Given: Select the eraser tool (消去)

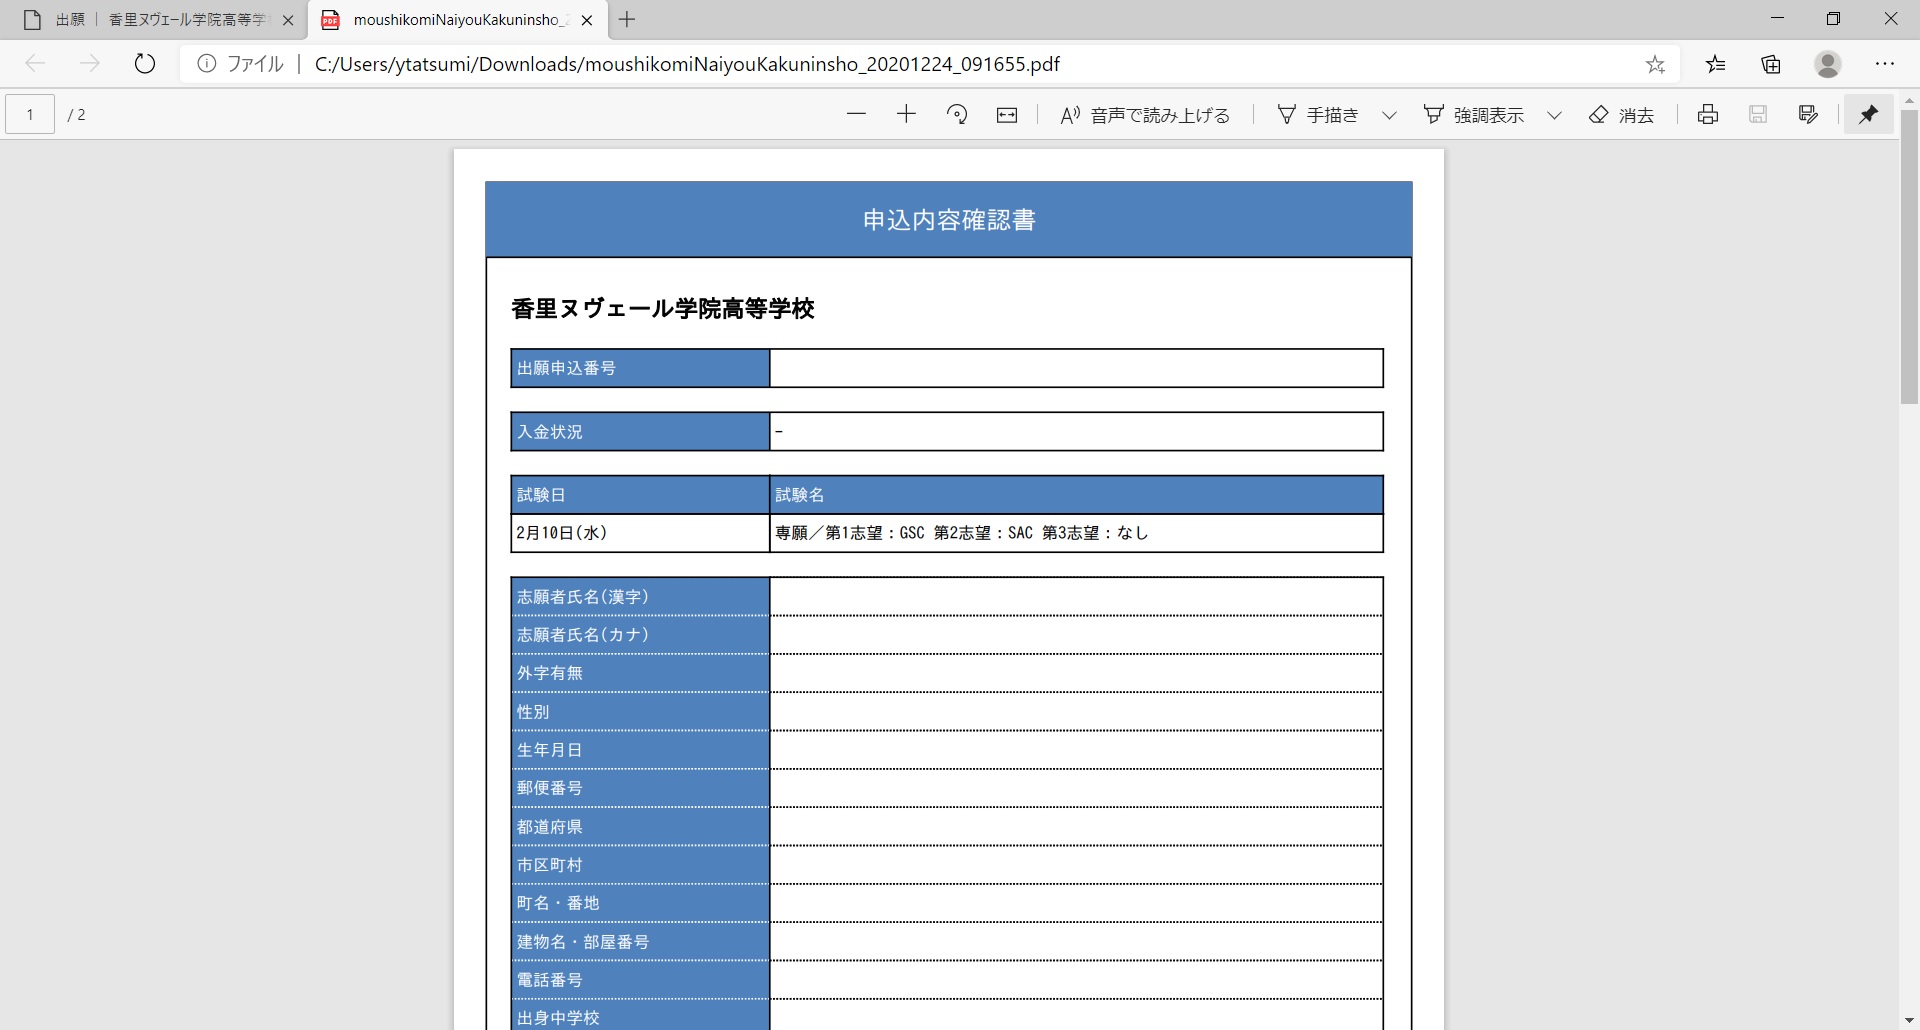Looking at the screenshot, I should tap(1621, 115).
